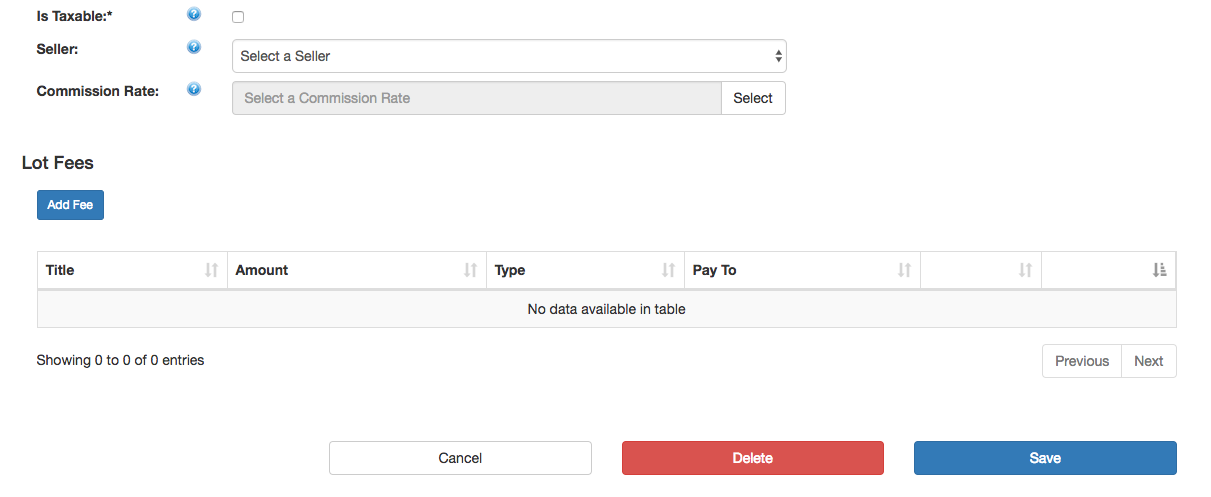Enable the Is Taxable checkbox
The height and width of the screenshot is (497, 1211).
pyautogui.click(x=238, y=17)
